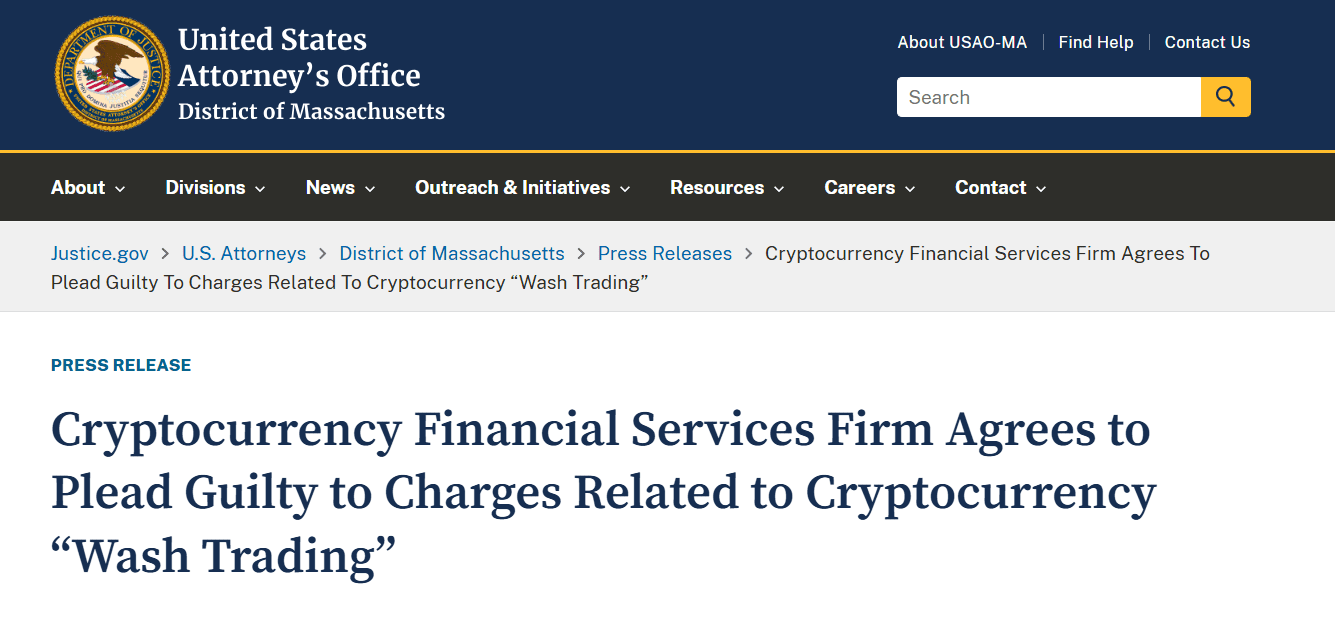Select the Divisions menu item
Screen dimensions: 1335x617
coord(205,187)
